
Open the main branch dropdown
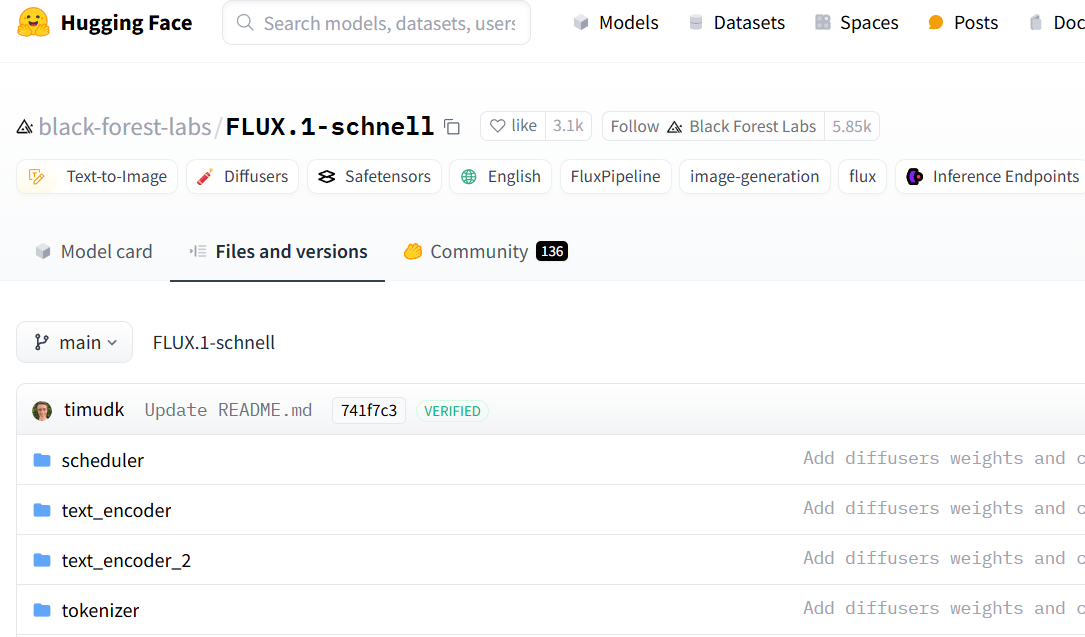coord(75,342)
